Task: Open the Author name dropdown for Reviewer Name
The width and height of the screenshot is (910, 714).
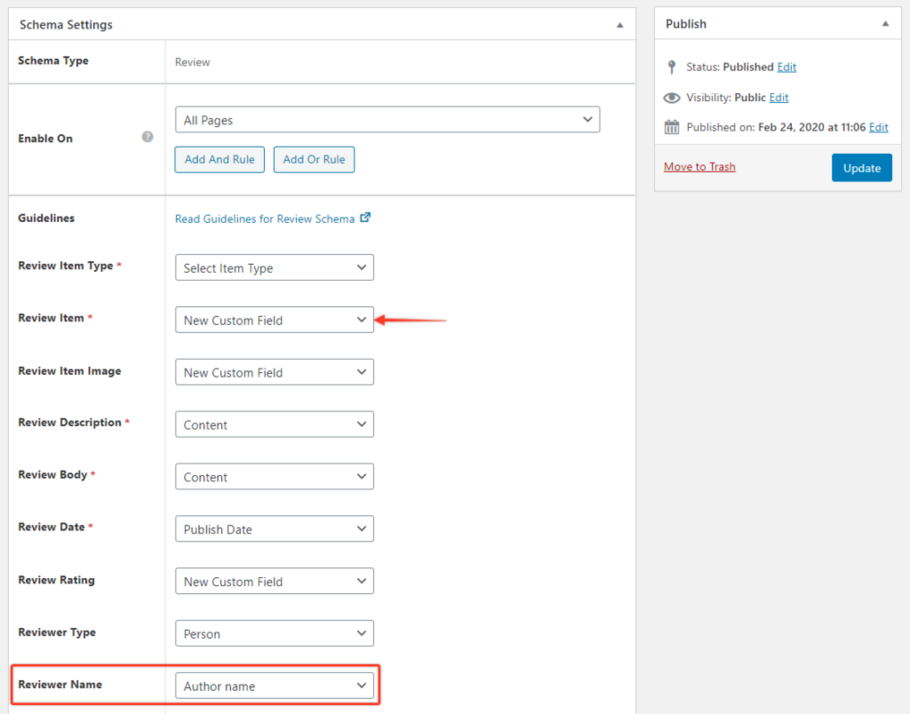Action: pos(274,685)
